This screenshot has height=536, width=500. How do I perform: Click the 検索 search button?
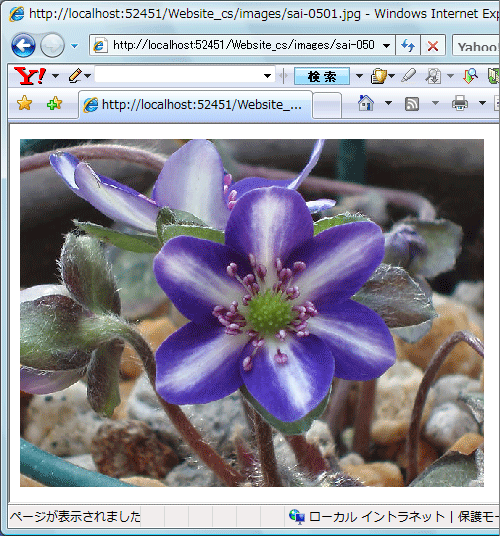click(322, 76)
